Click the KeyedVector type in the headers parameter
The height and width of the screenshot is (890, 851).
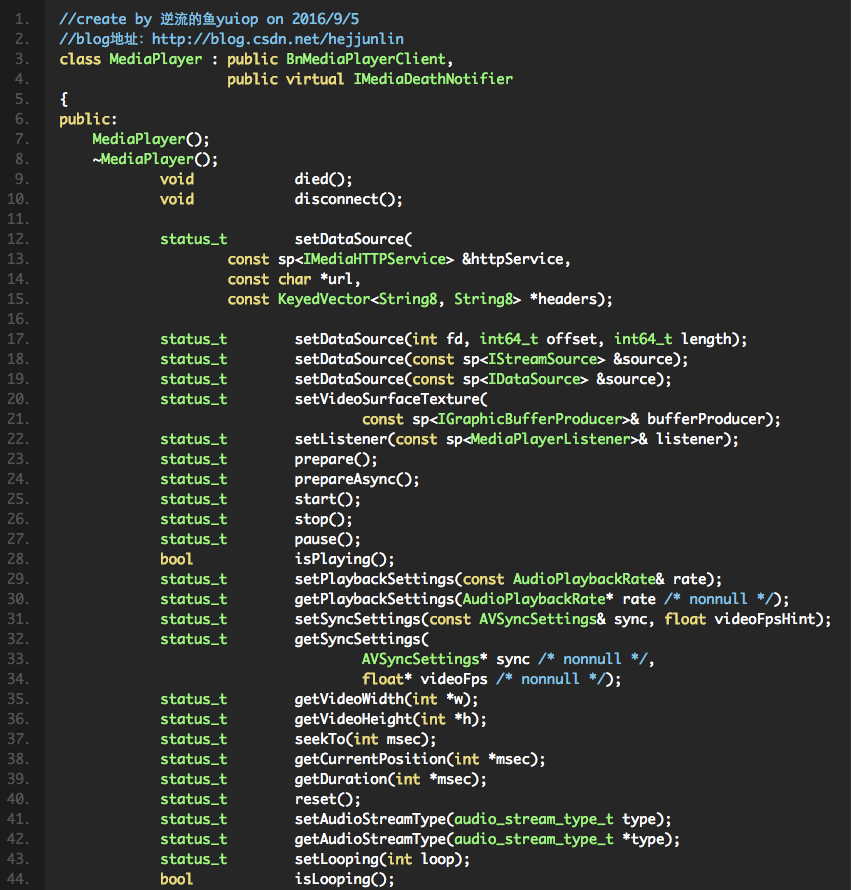[x=323, y=299]
